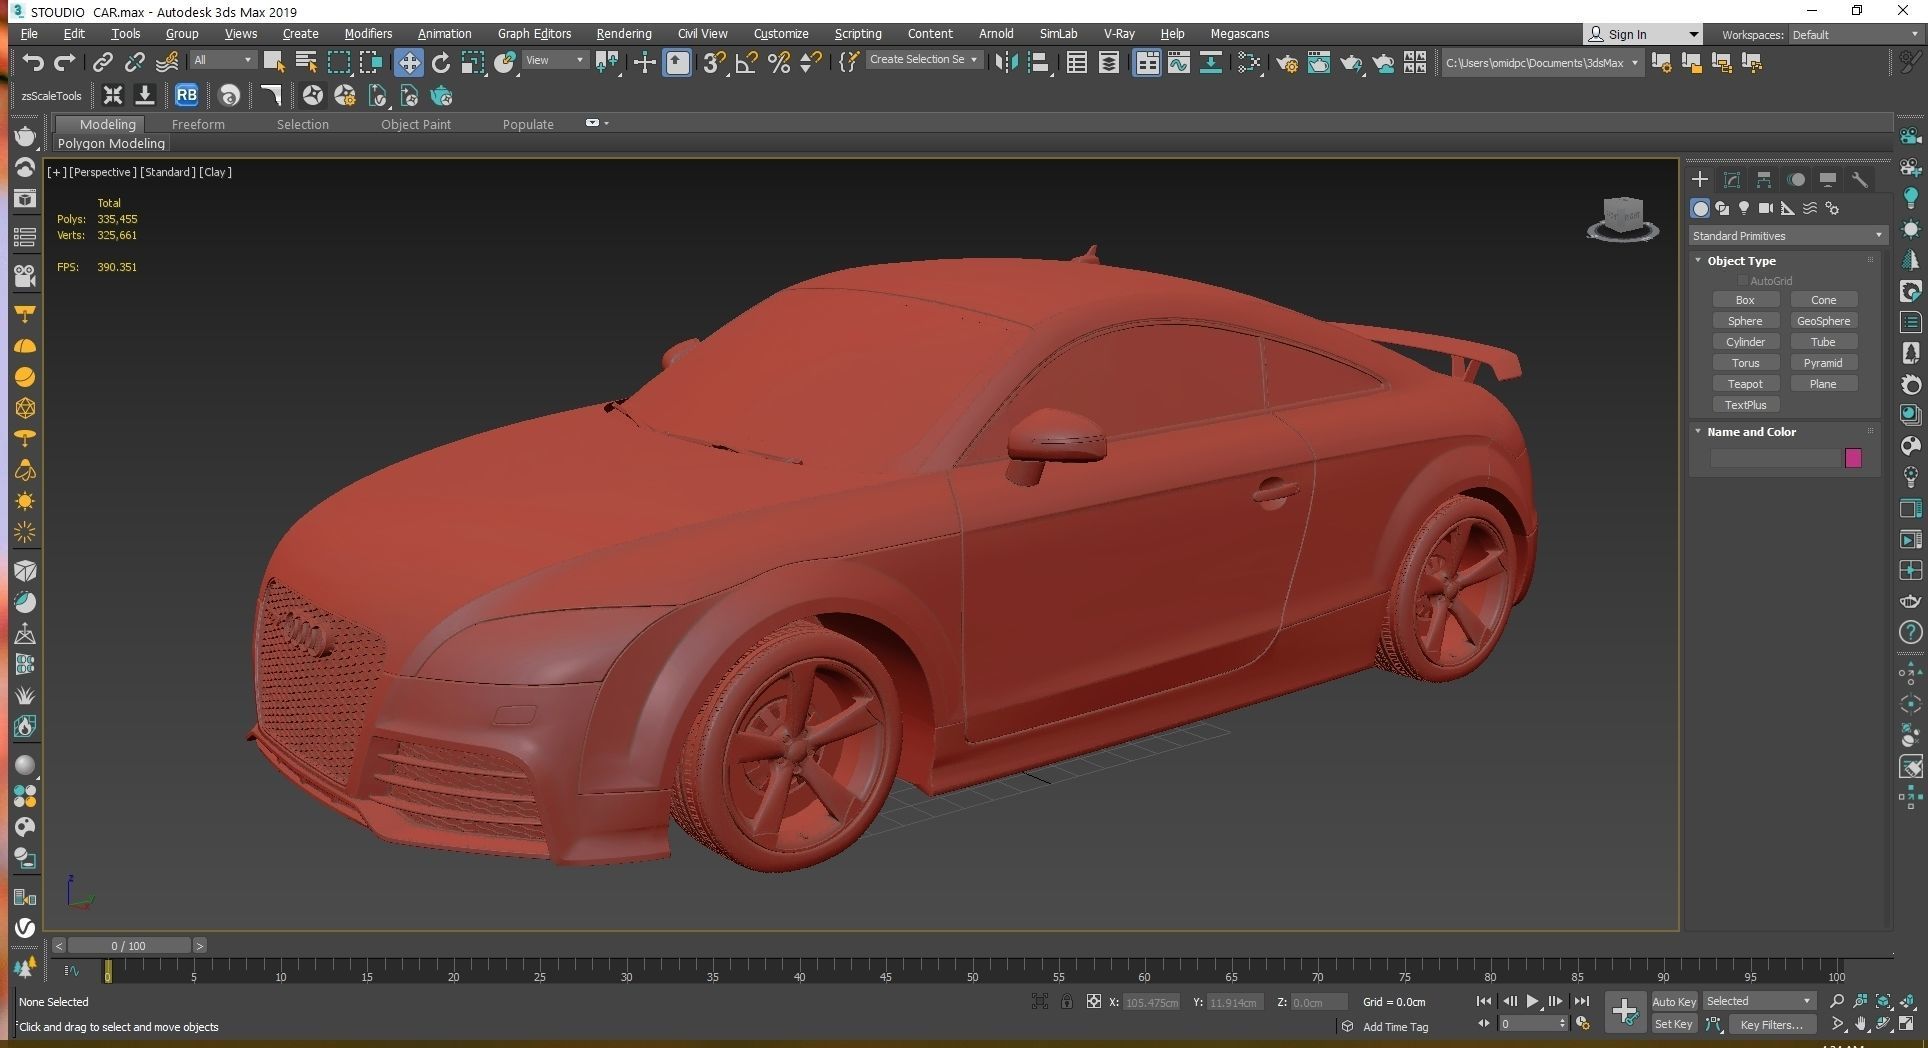The width and height of the screenshot is (1928, 1048).
Task: Click the GeoSphere button
Action: click(1823, 321)
